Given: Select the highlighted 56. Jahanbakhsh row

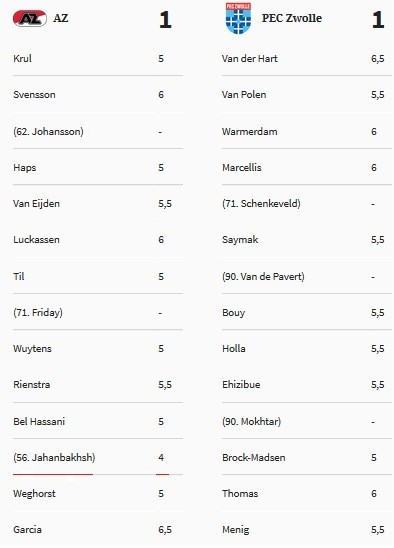Looking at the screenshot, I should point(98,457).
